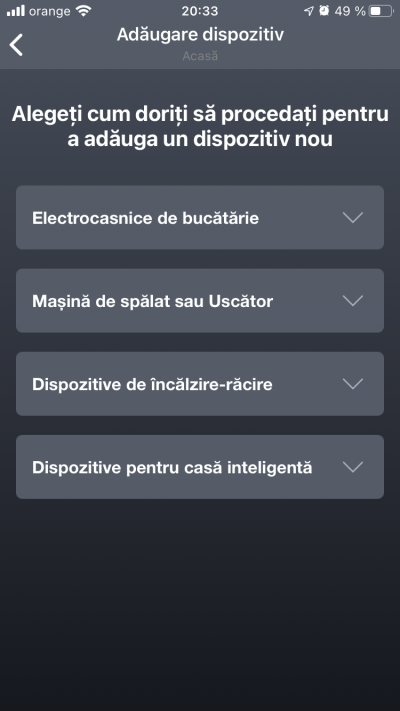Screen dimensions: 400x711
Task: Expand Dispozitive de încălzire-răcire chevron
Action: (x=353, y=384)
